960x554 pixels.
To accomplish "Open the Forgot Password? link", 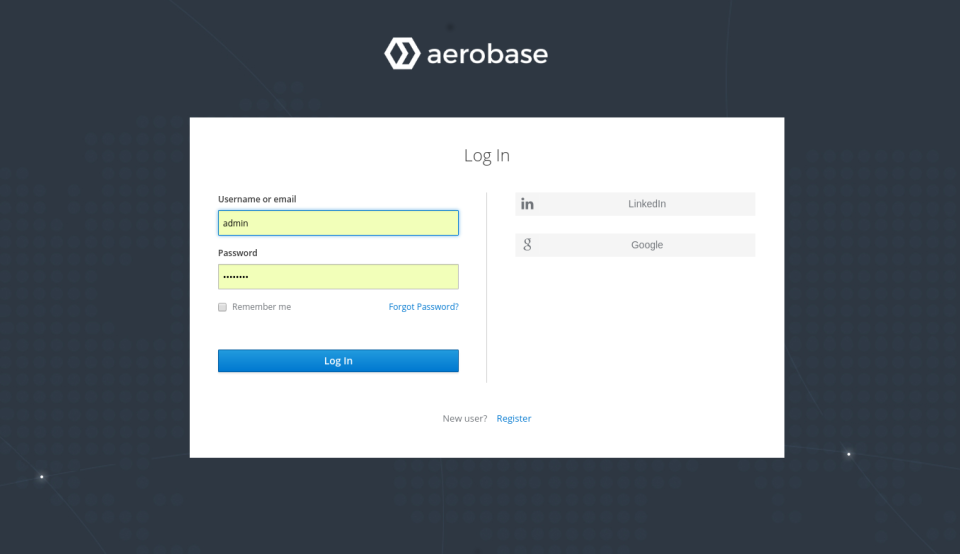I will pyautogui.click(x=423, y=307).
